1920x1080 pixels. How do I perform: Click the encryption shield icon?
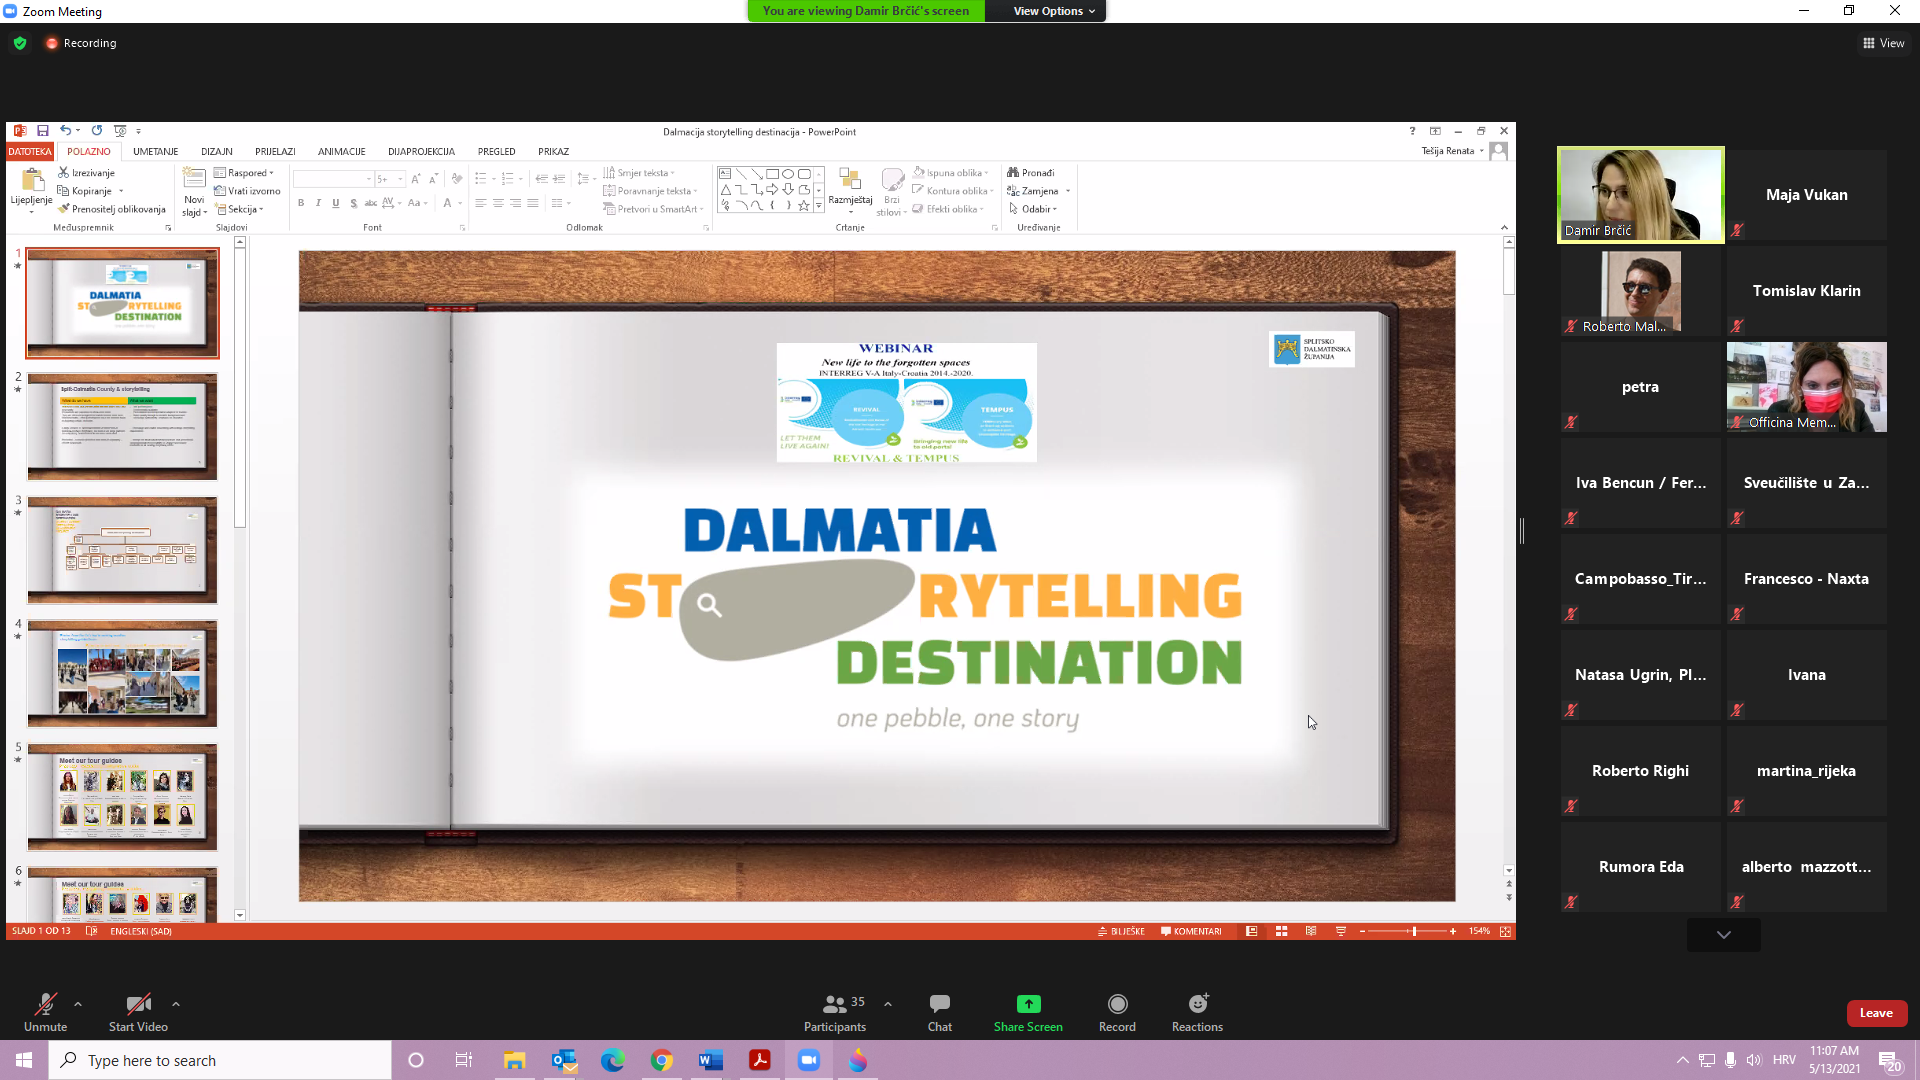20,43
